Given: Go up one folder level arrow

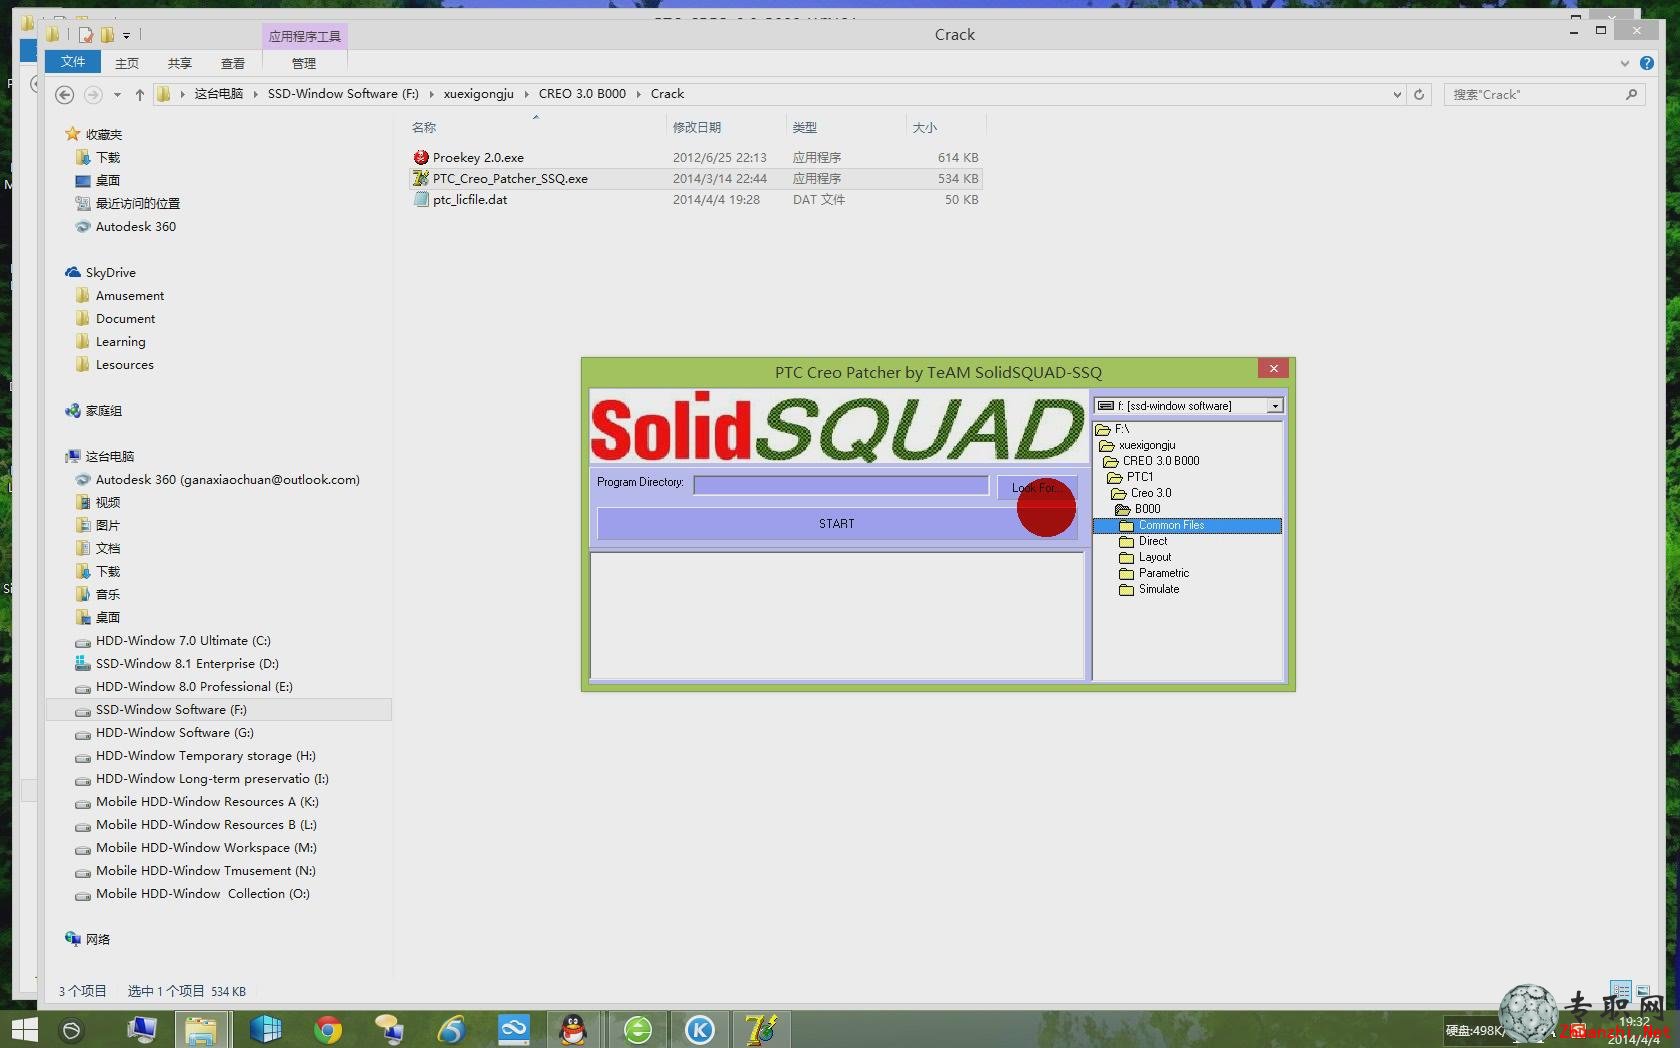Looking at the screenshot, I should (139, 94).
